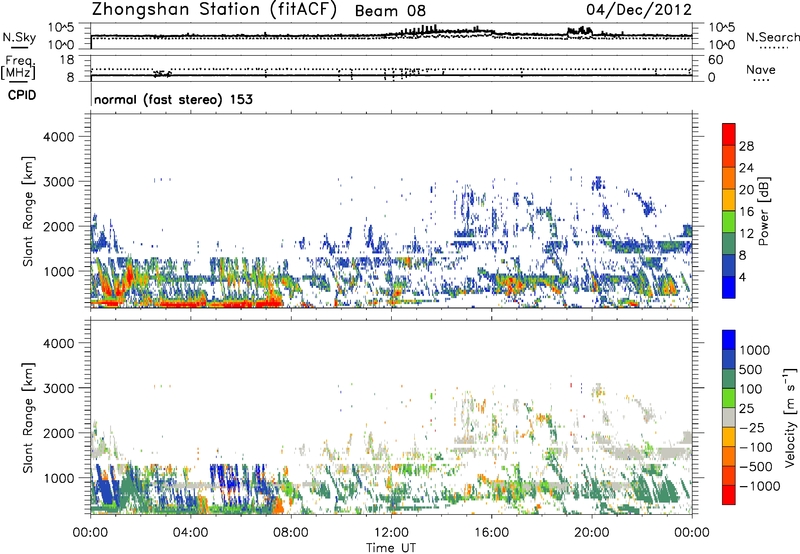Click the 18 tick on frequency axis
This screenshot has width=800, height=554.
coord(67,60)
